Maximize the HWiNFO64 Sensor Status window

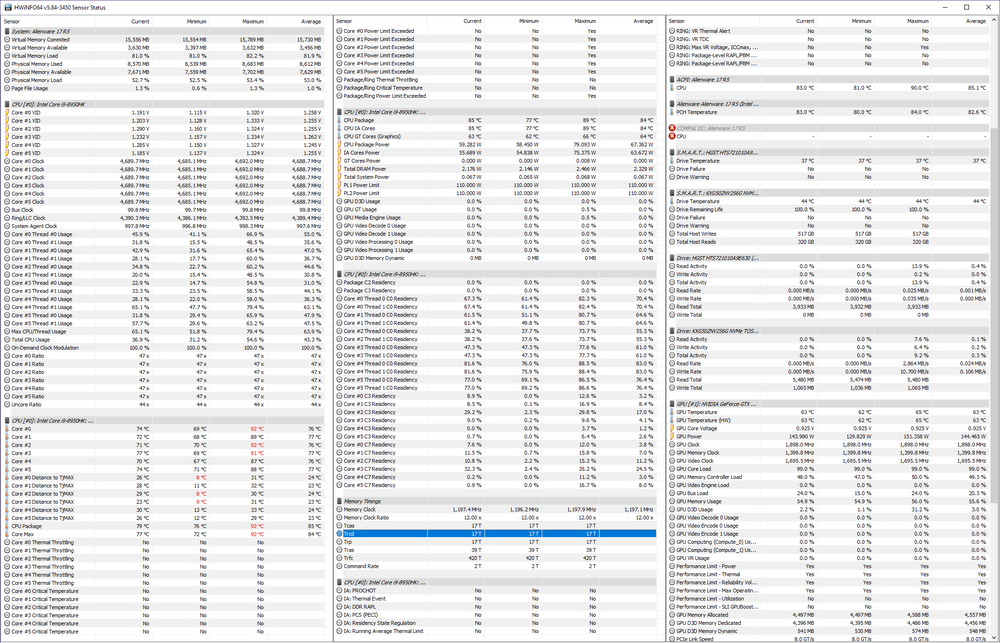(966, 7)
